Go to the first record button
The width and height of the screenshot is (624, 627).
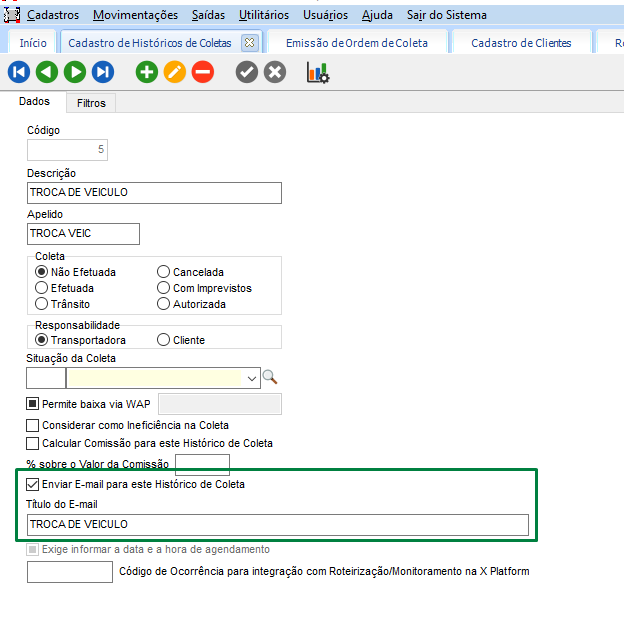click(x=19, y=72)
